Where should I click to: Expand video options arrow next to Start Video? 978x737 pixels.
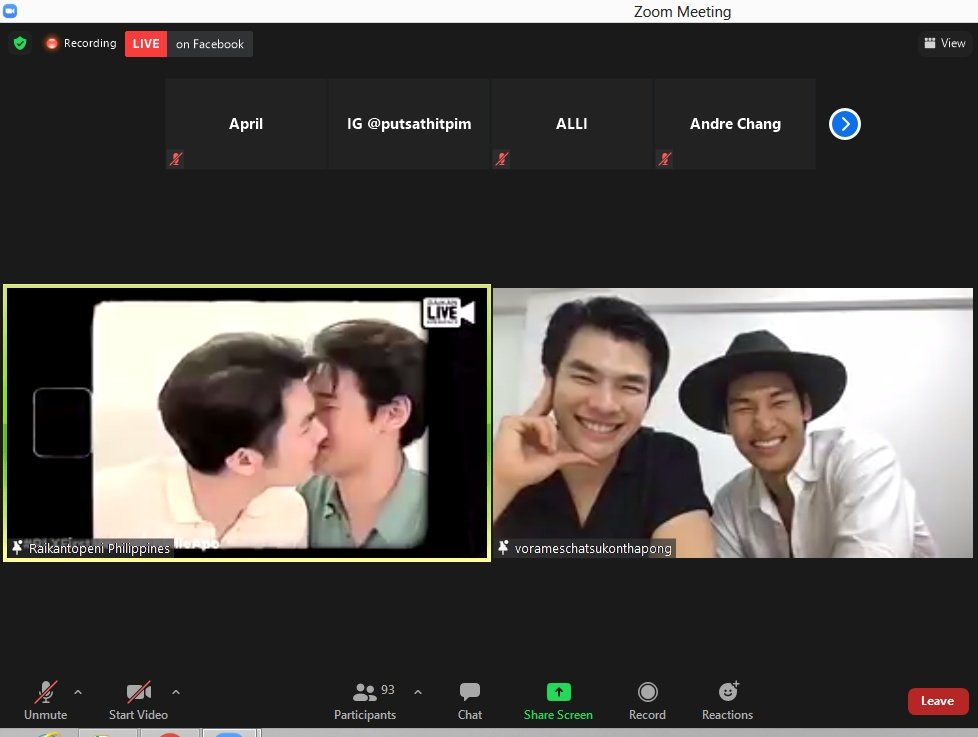point(176,692)
